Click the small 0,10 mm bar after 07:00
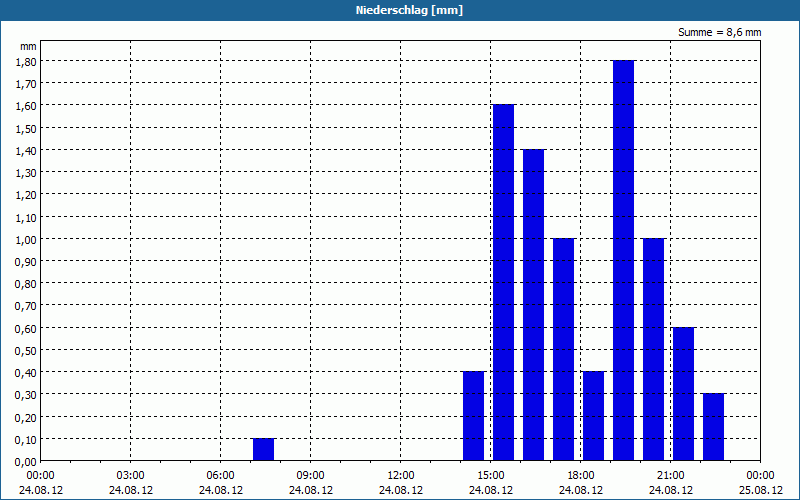Screen dimensions: 800x500 coord(263,449)
